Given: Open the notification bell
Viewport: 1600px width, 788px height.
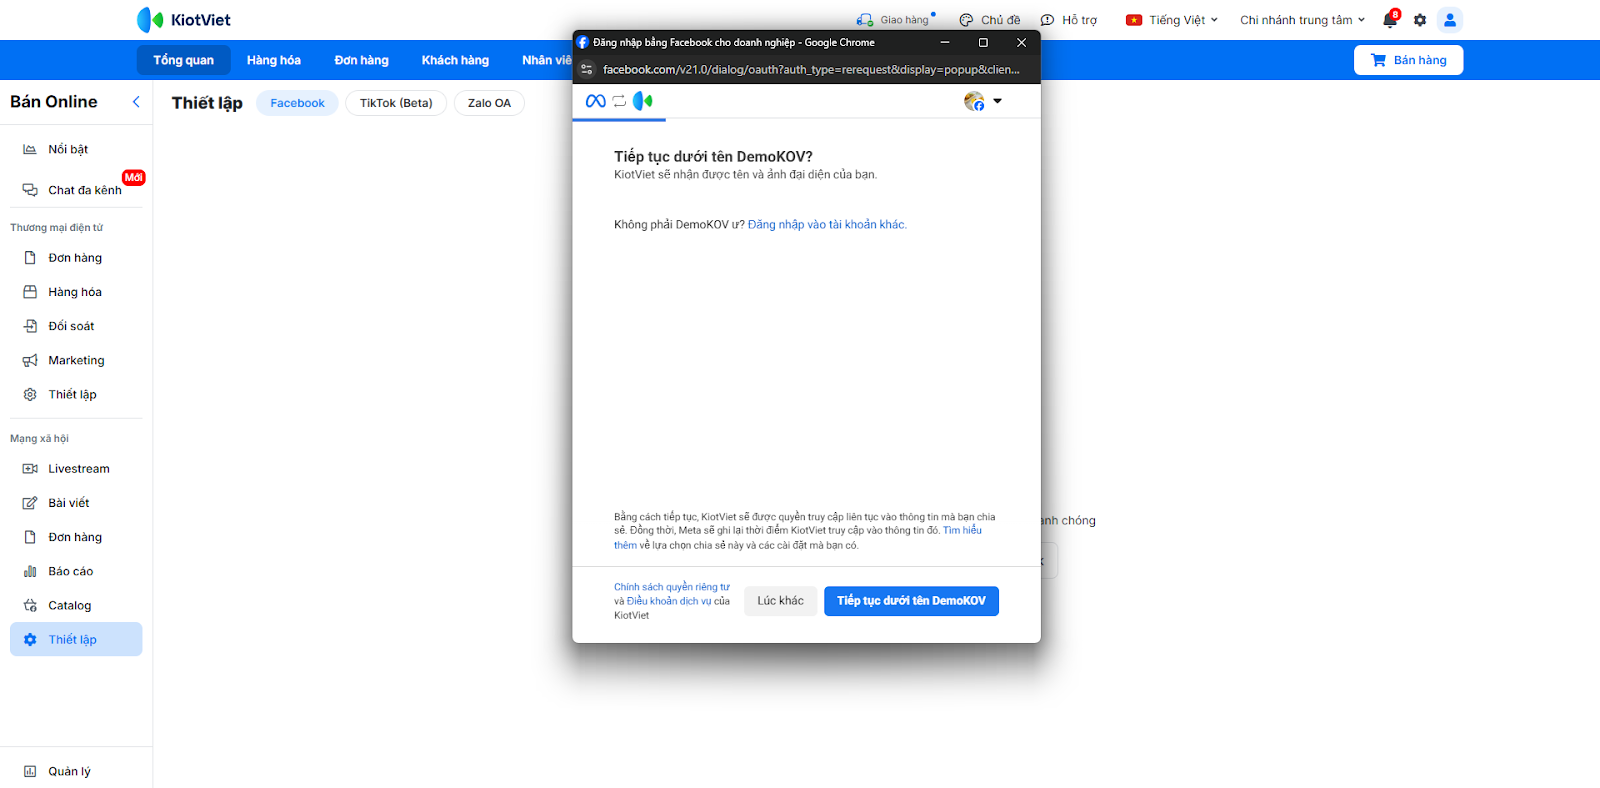Looking at the screenshot, I should 1390,20.
